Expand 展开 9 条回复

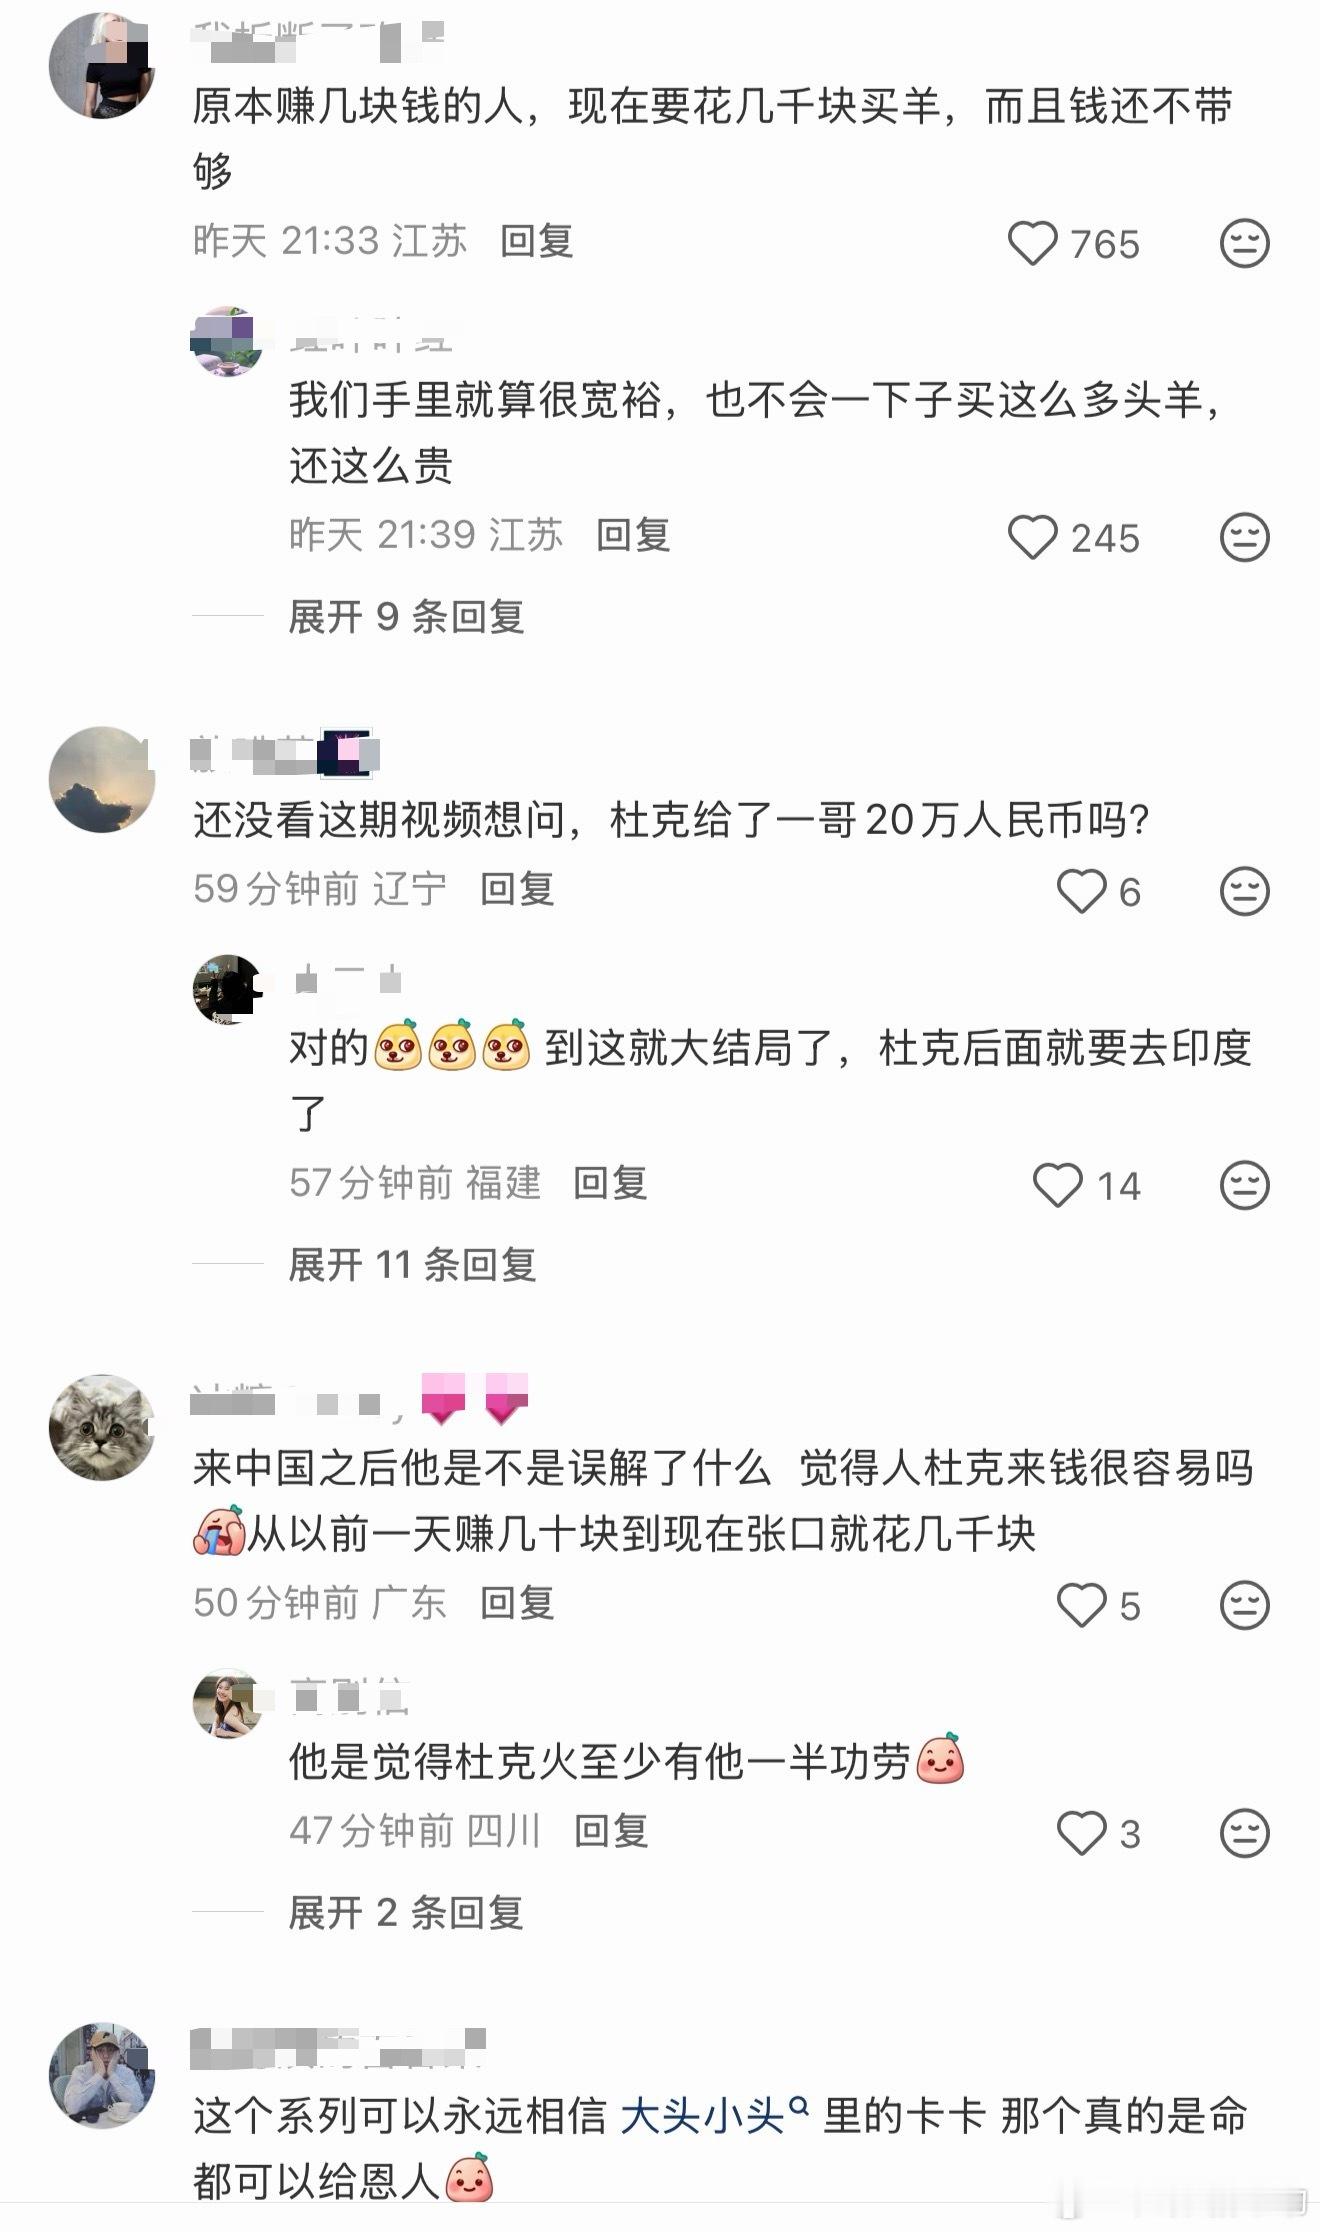click(x=406, y=617)
